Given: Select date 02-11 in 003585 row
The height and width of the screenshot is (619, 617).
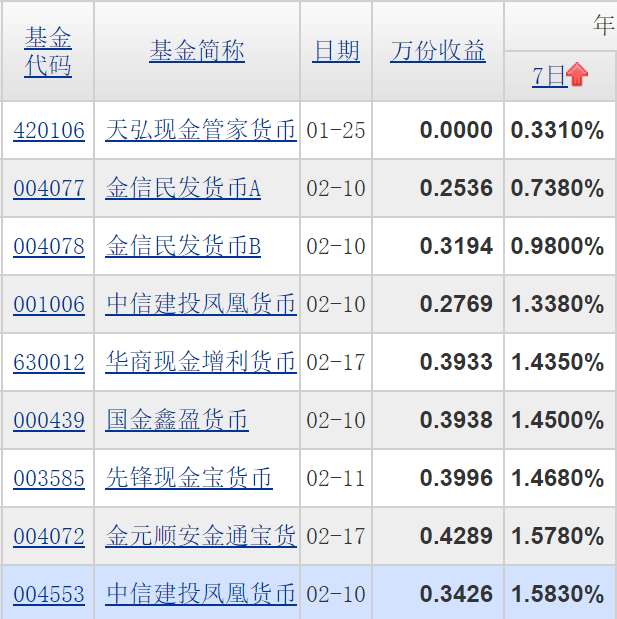Looking at the screenshot, I should pos(336,478).
